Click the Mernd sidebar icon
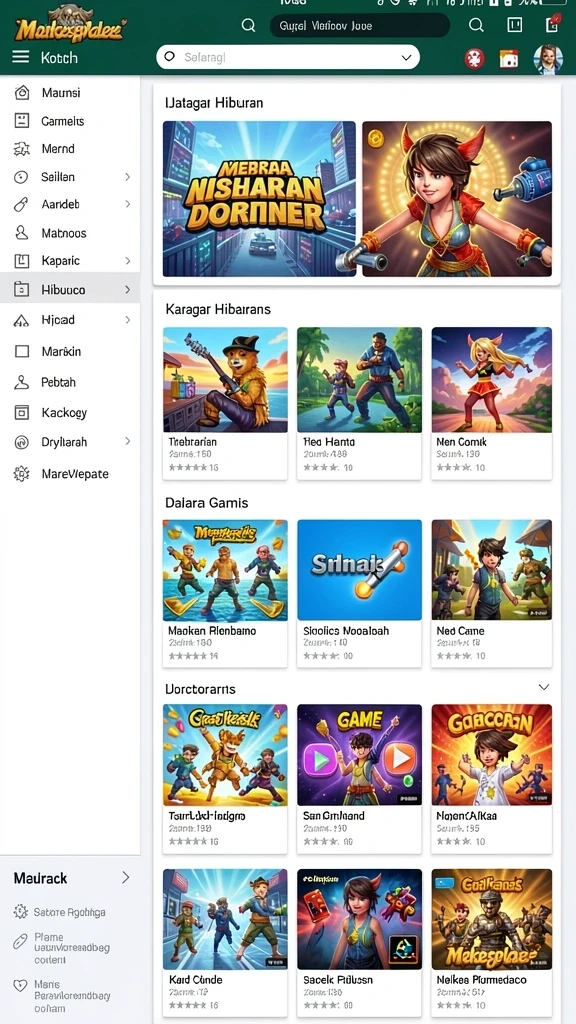This screenshot has width=576, height=1024. 22,149
